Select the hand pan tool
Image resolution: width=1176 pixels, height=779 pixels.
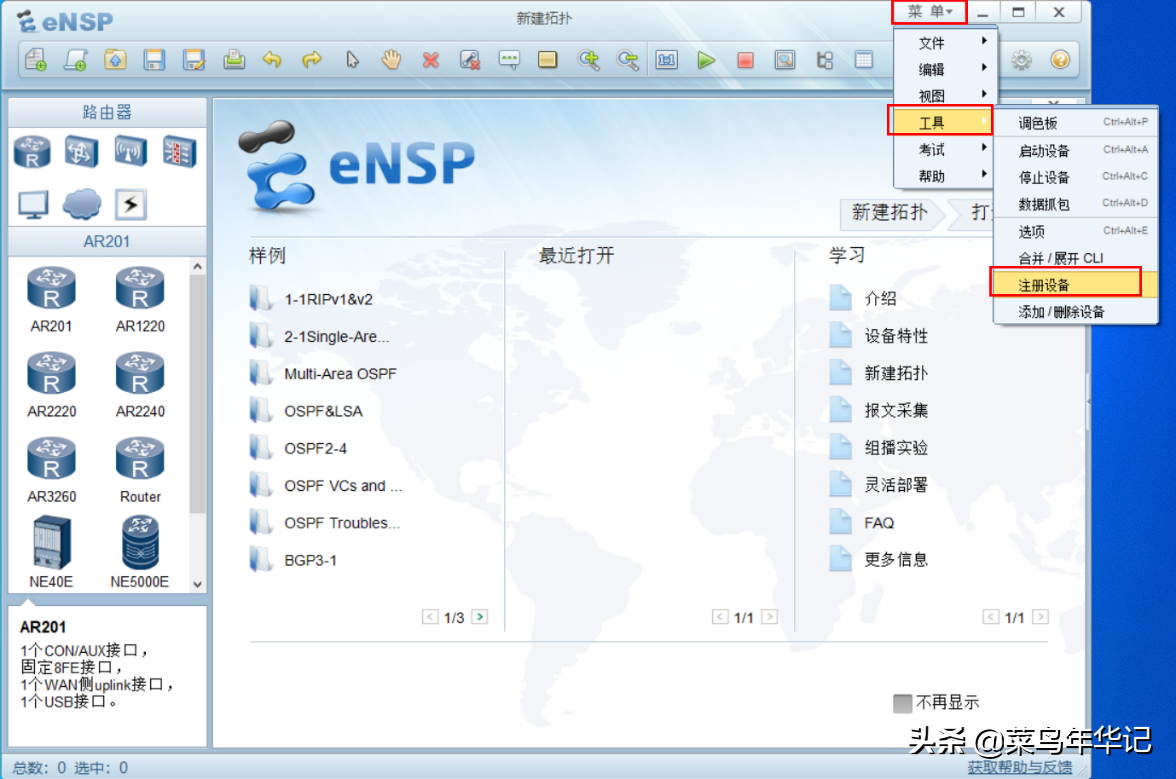click(391, 59)
